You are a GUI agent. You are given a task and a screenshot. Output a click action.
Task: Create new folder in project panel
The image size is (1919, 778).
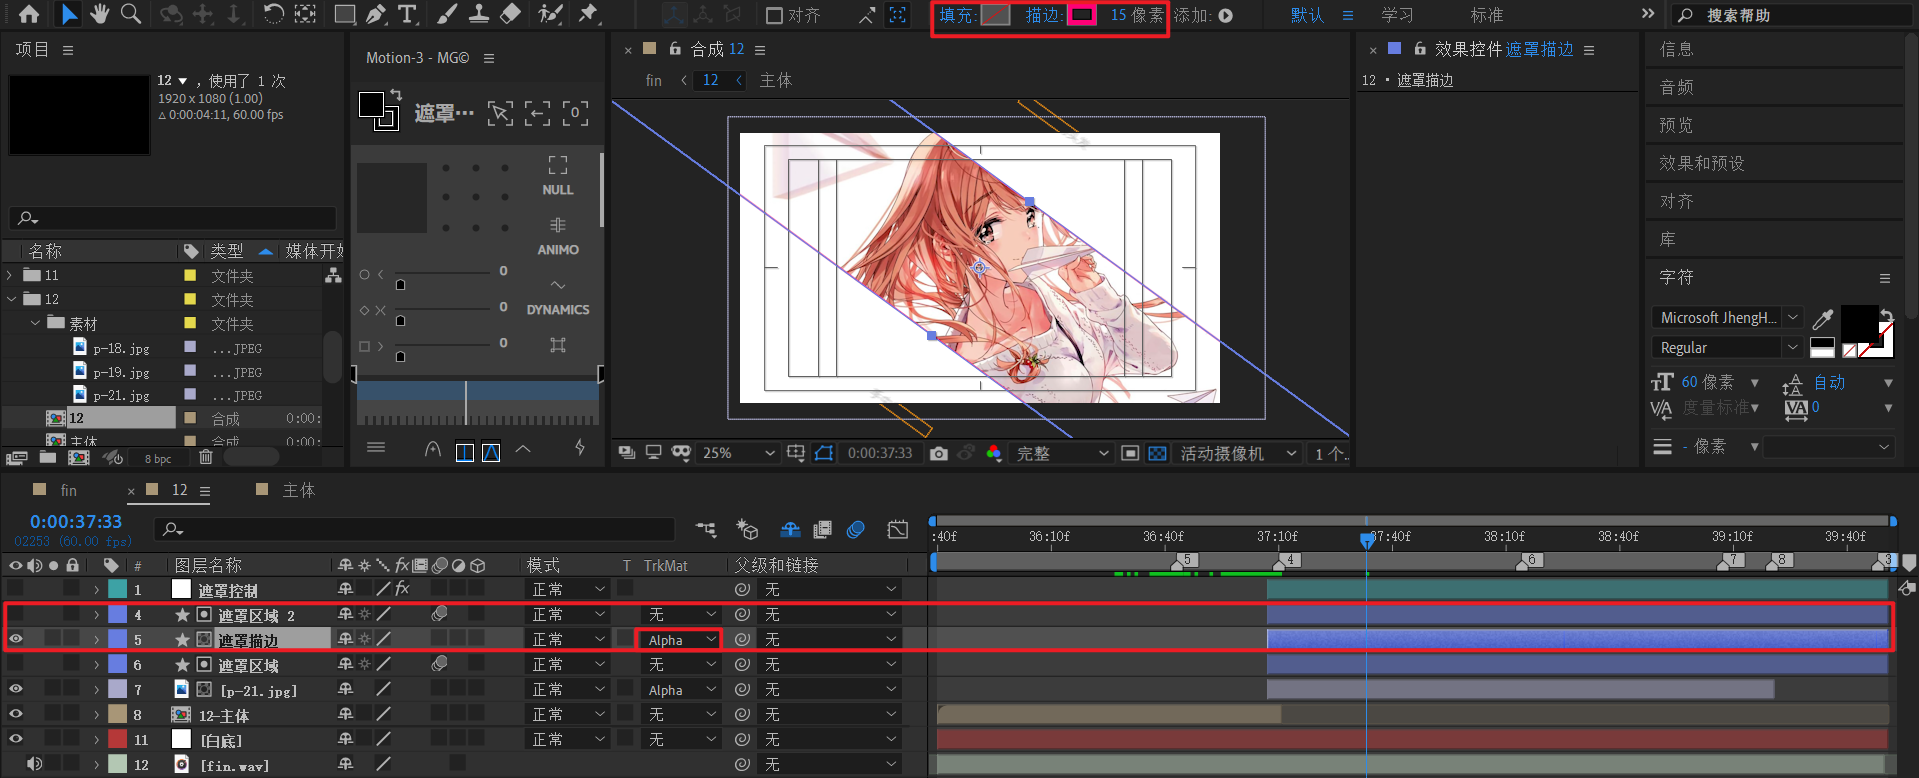(48, 457)
